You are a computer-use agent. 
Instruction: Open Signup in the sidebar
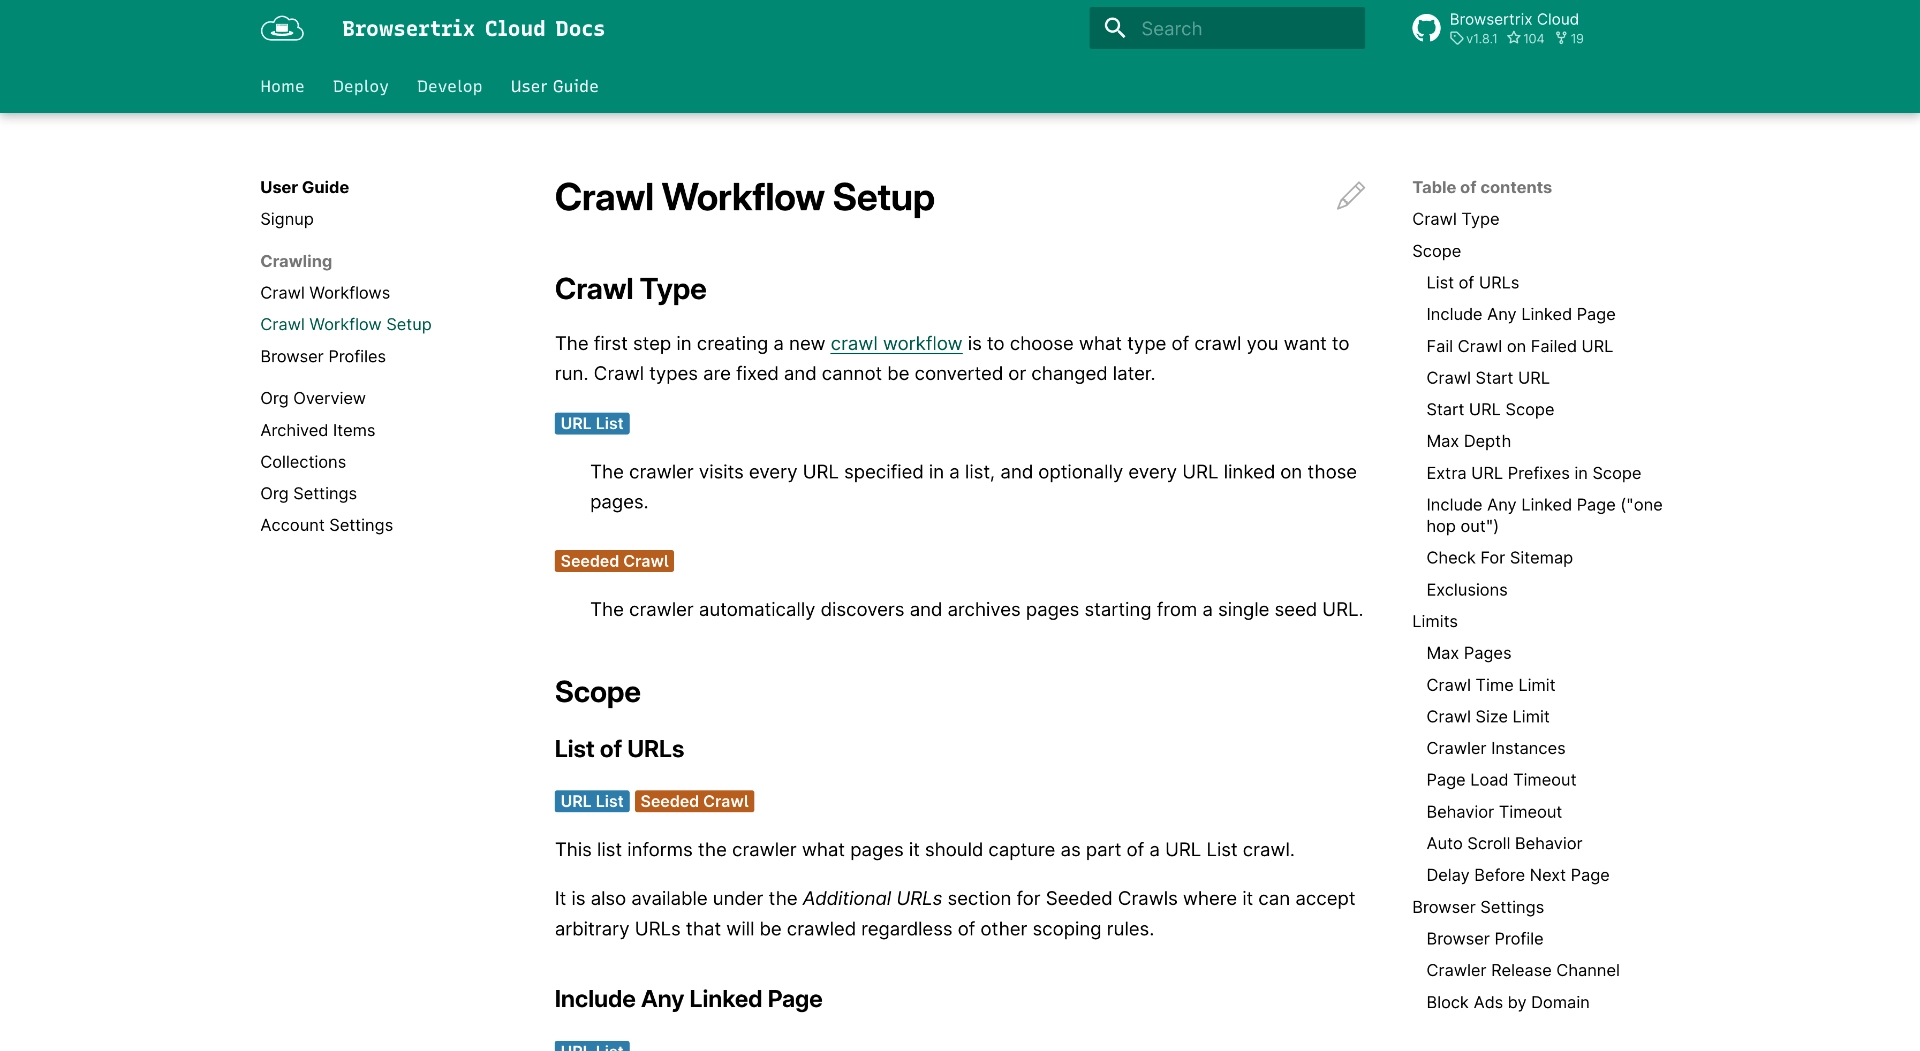[x=287, y=219]
